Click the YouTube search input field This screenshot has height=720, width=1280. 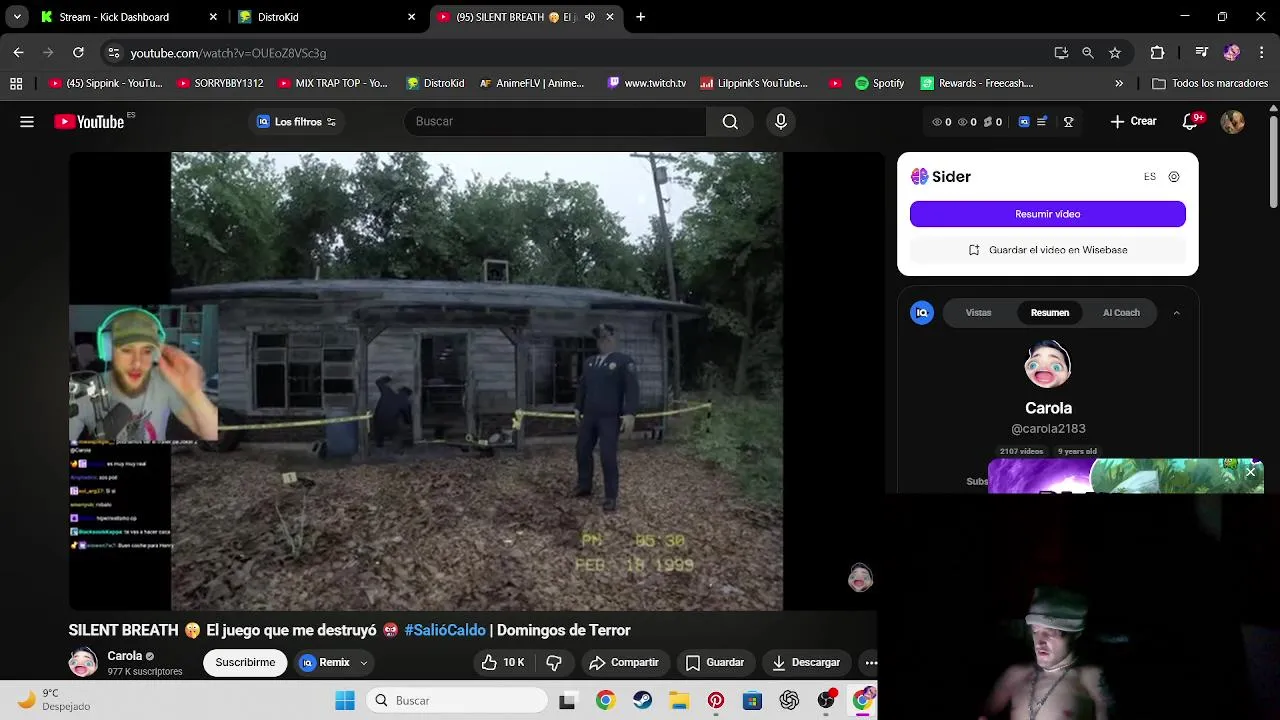555,121
